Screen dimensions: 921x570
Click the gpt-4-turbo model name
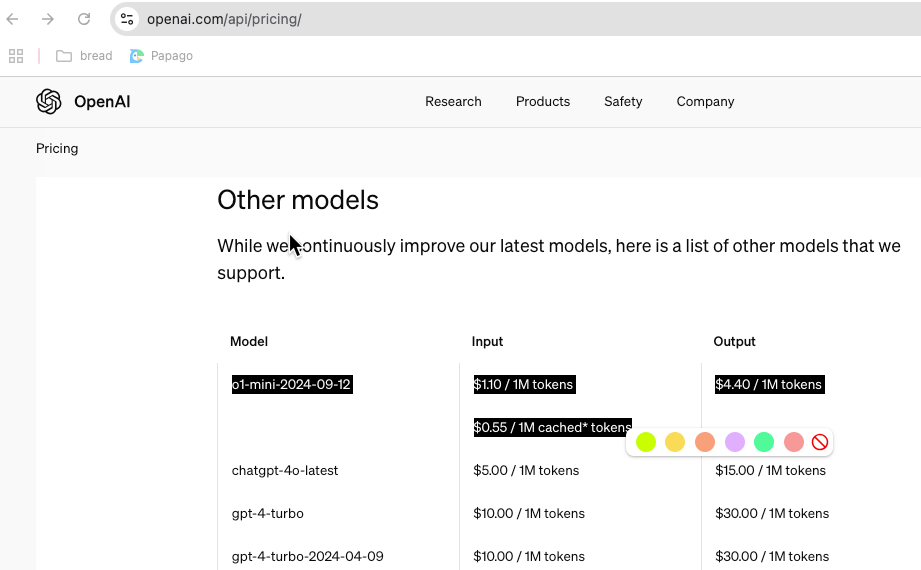[268, 514]
